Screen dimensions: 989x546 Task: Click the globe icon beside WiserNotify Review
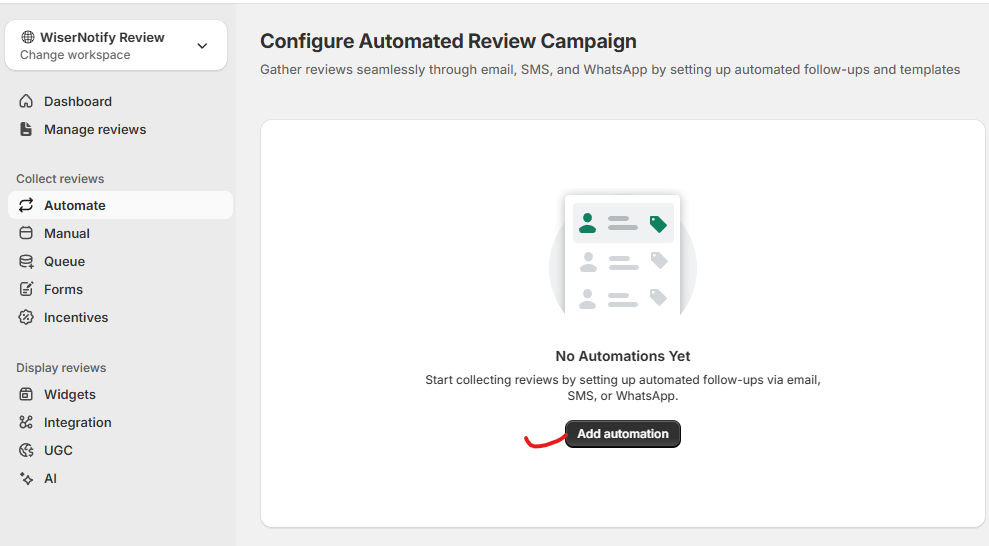pyautogui.click(x=27, y=38)
